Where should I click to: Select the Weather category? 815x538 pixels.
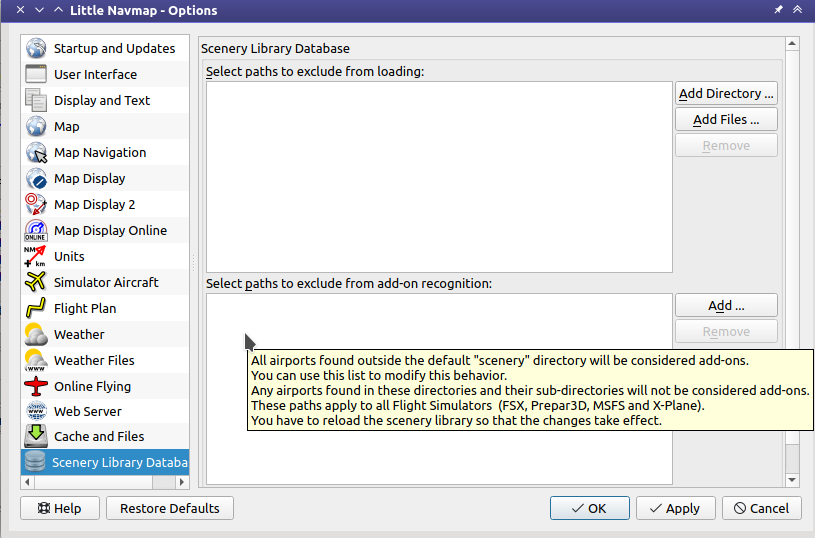point(106,334)
